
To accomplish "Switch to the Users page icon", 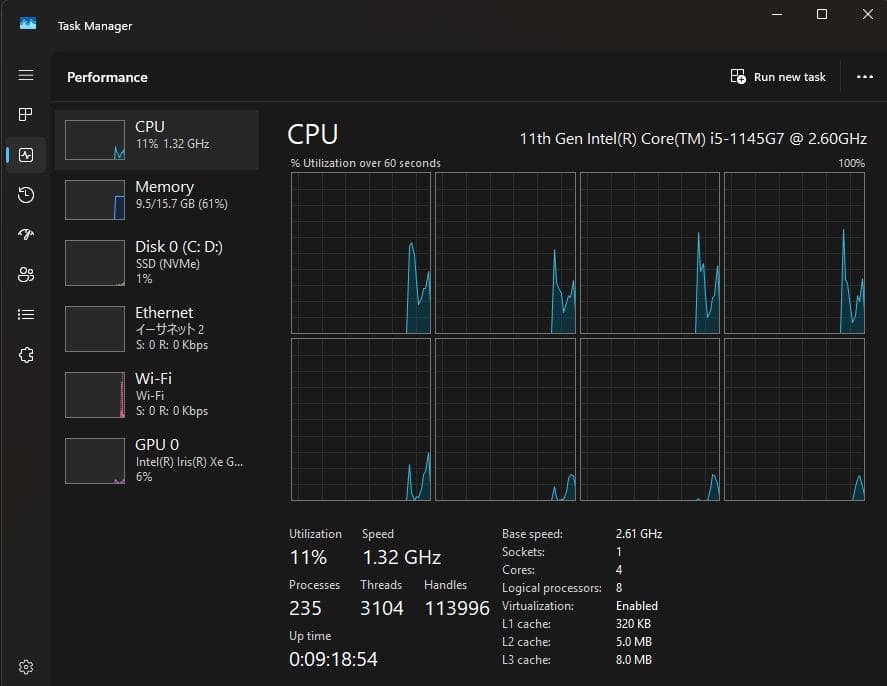I will (x=26, y=275).
